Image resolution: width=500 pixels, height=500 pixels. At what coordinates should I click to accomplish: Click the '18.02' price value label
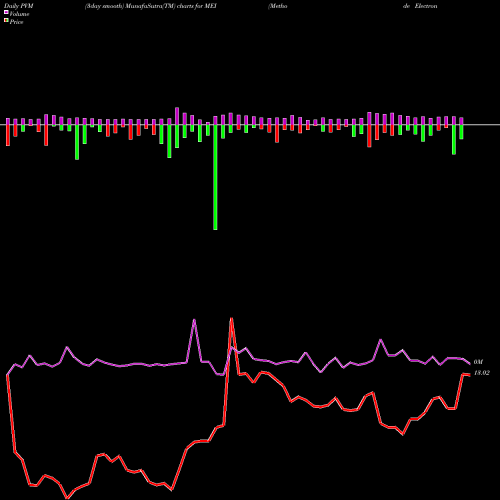[x=482, y=373]
